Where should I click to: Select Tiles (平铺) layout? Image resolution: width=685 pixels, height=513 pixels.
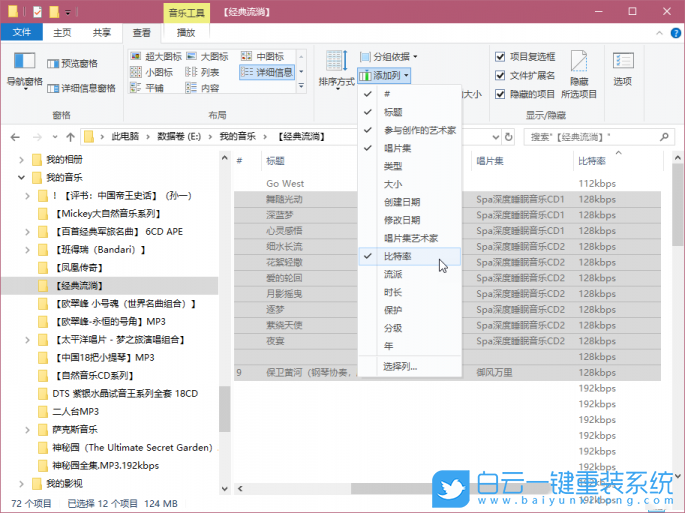point(147,88)
